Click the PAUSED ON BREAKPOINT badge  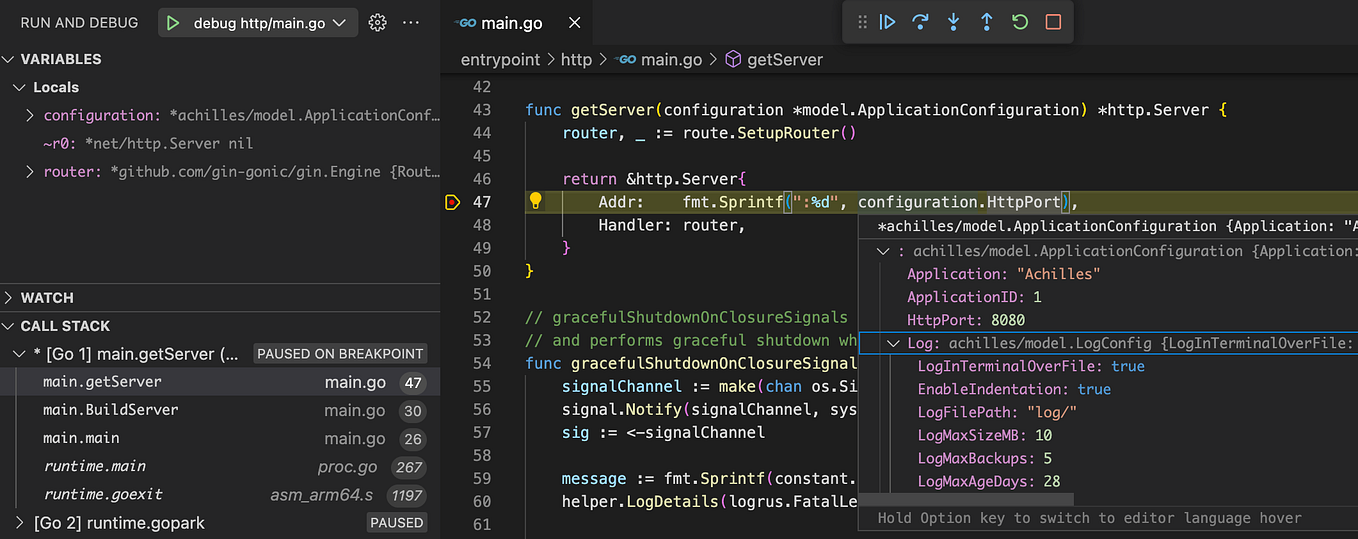pyautogui.click(x=340, y=353)
